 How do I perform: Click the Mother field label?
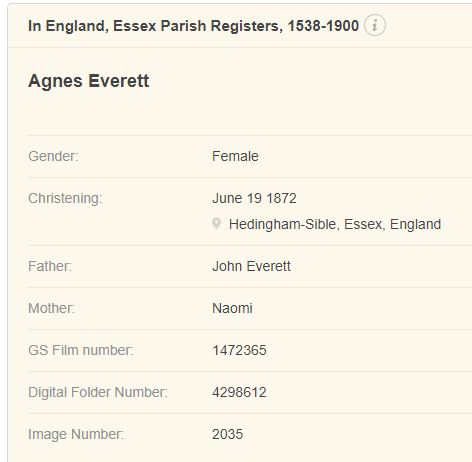click(51, 308)
